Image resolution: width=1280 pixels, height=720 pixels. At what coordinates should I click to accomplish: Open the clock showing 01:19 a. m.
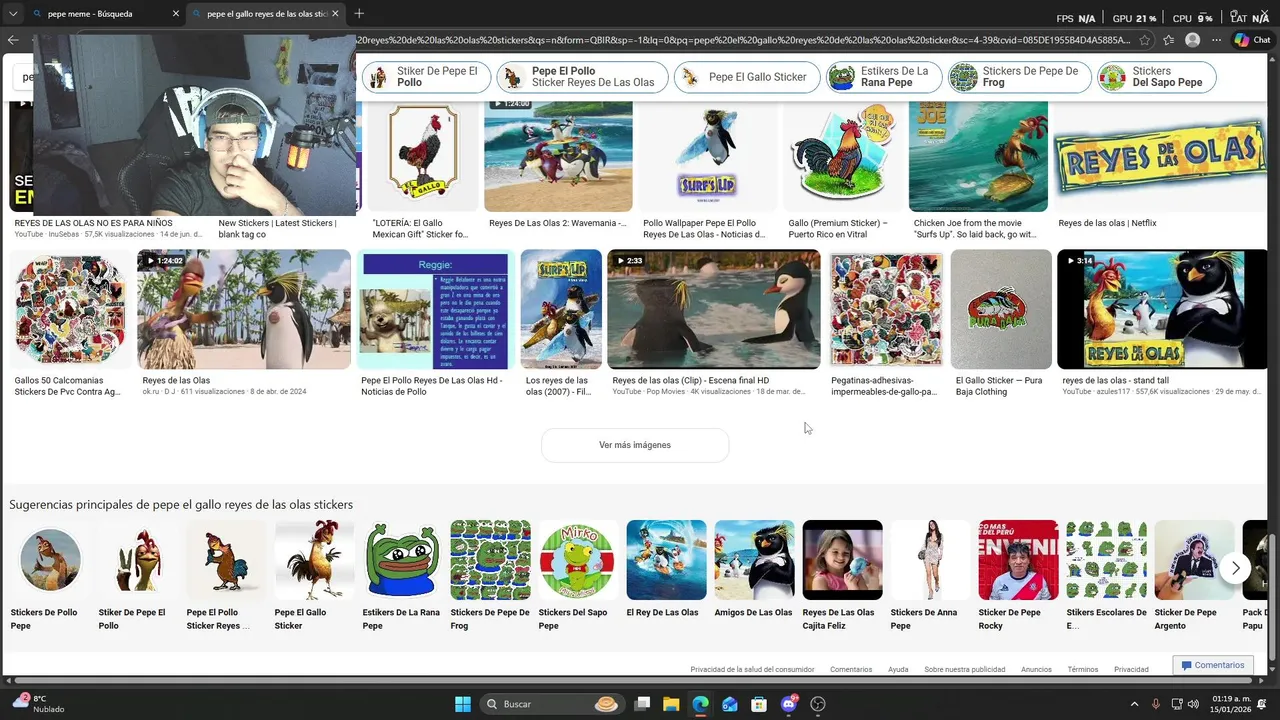click(1231, 704)
